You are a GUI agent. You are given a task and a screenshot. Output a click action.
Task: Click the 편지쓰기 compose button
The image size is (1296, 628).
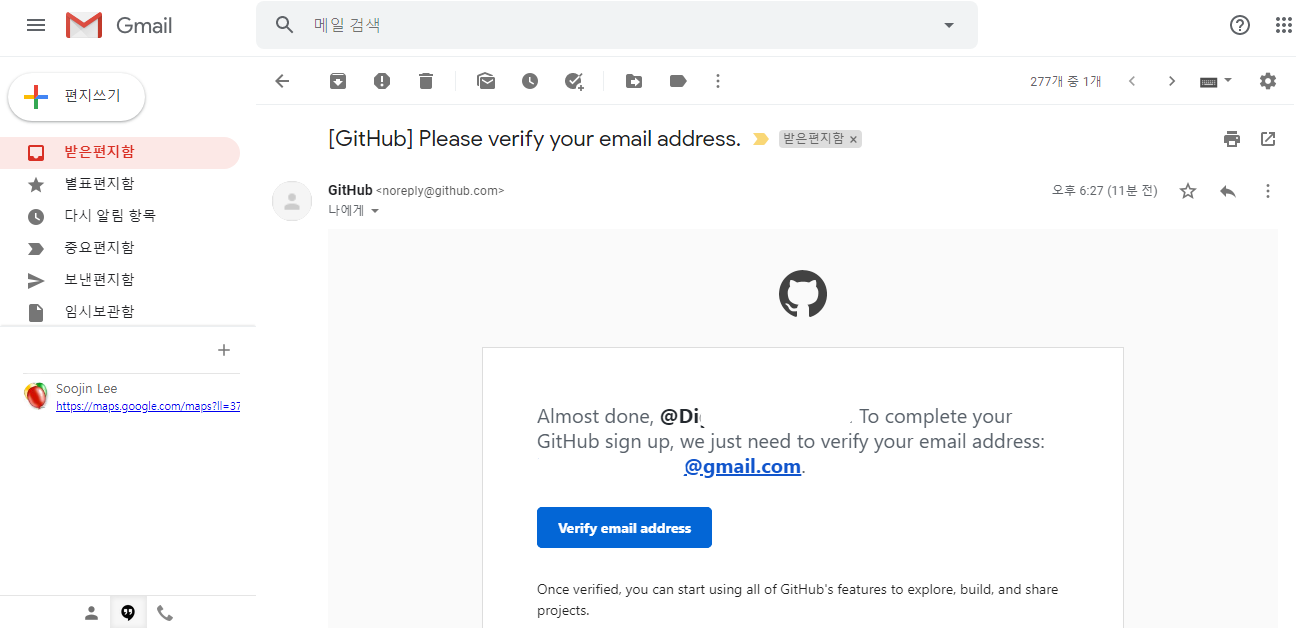click(77, 96)
